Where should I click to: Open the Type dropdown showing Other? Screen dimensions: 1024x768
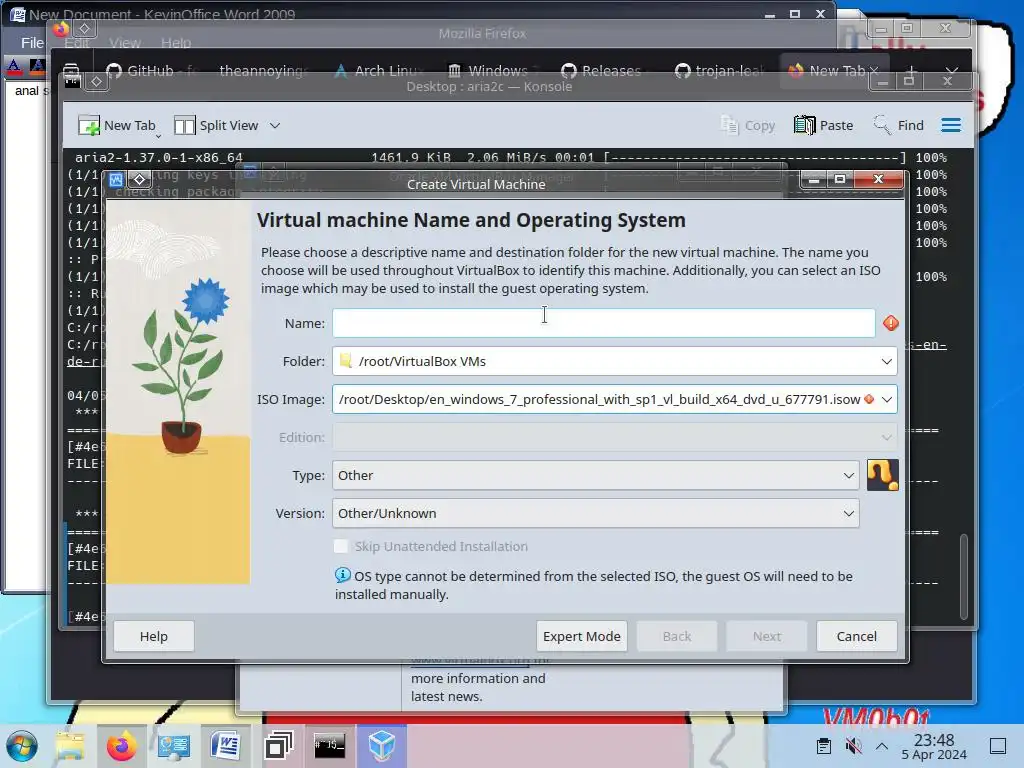pyautogui.click(x=596, y=475)
